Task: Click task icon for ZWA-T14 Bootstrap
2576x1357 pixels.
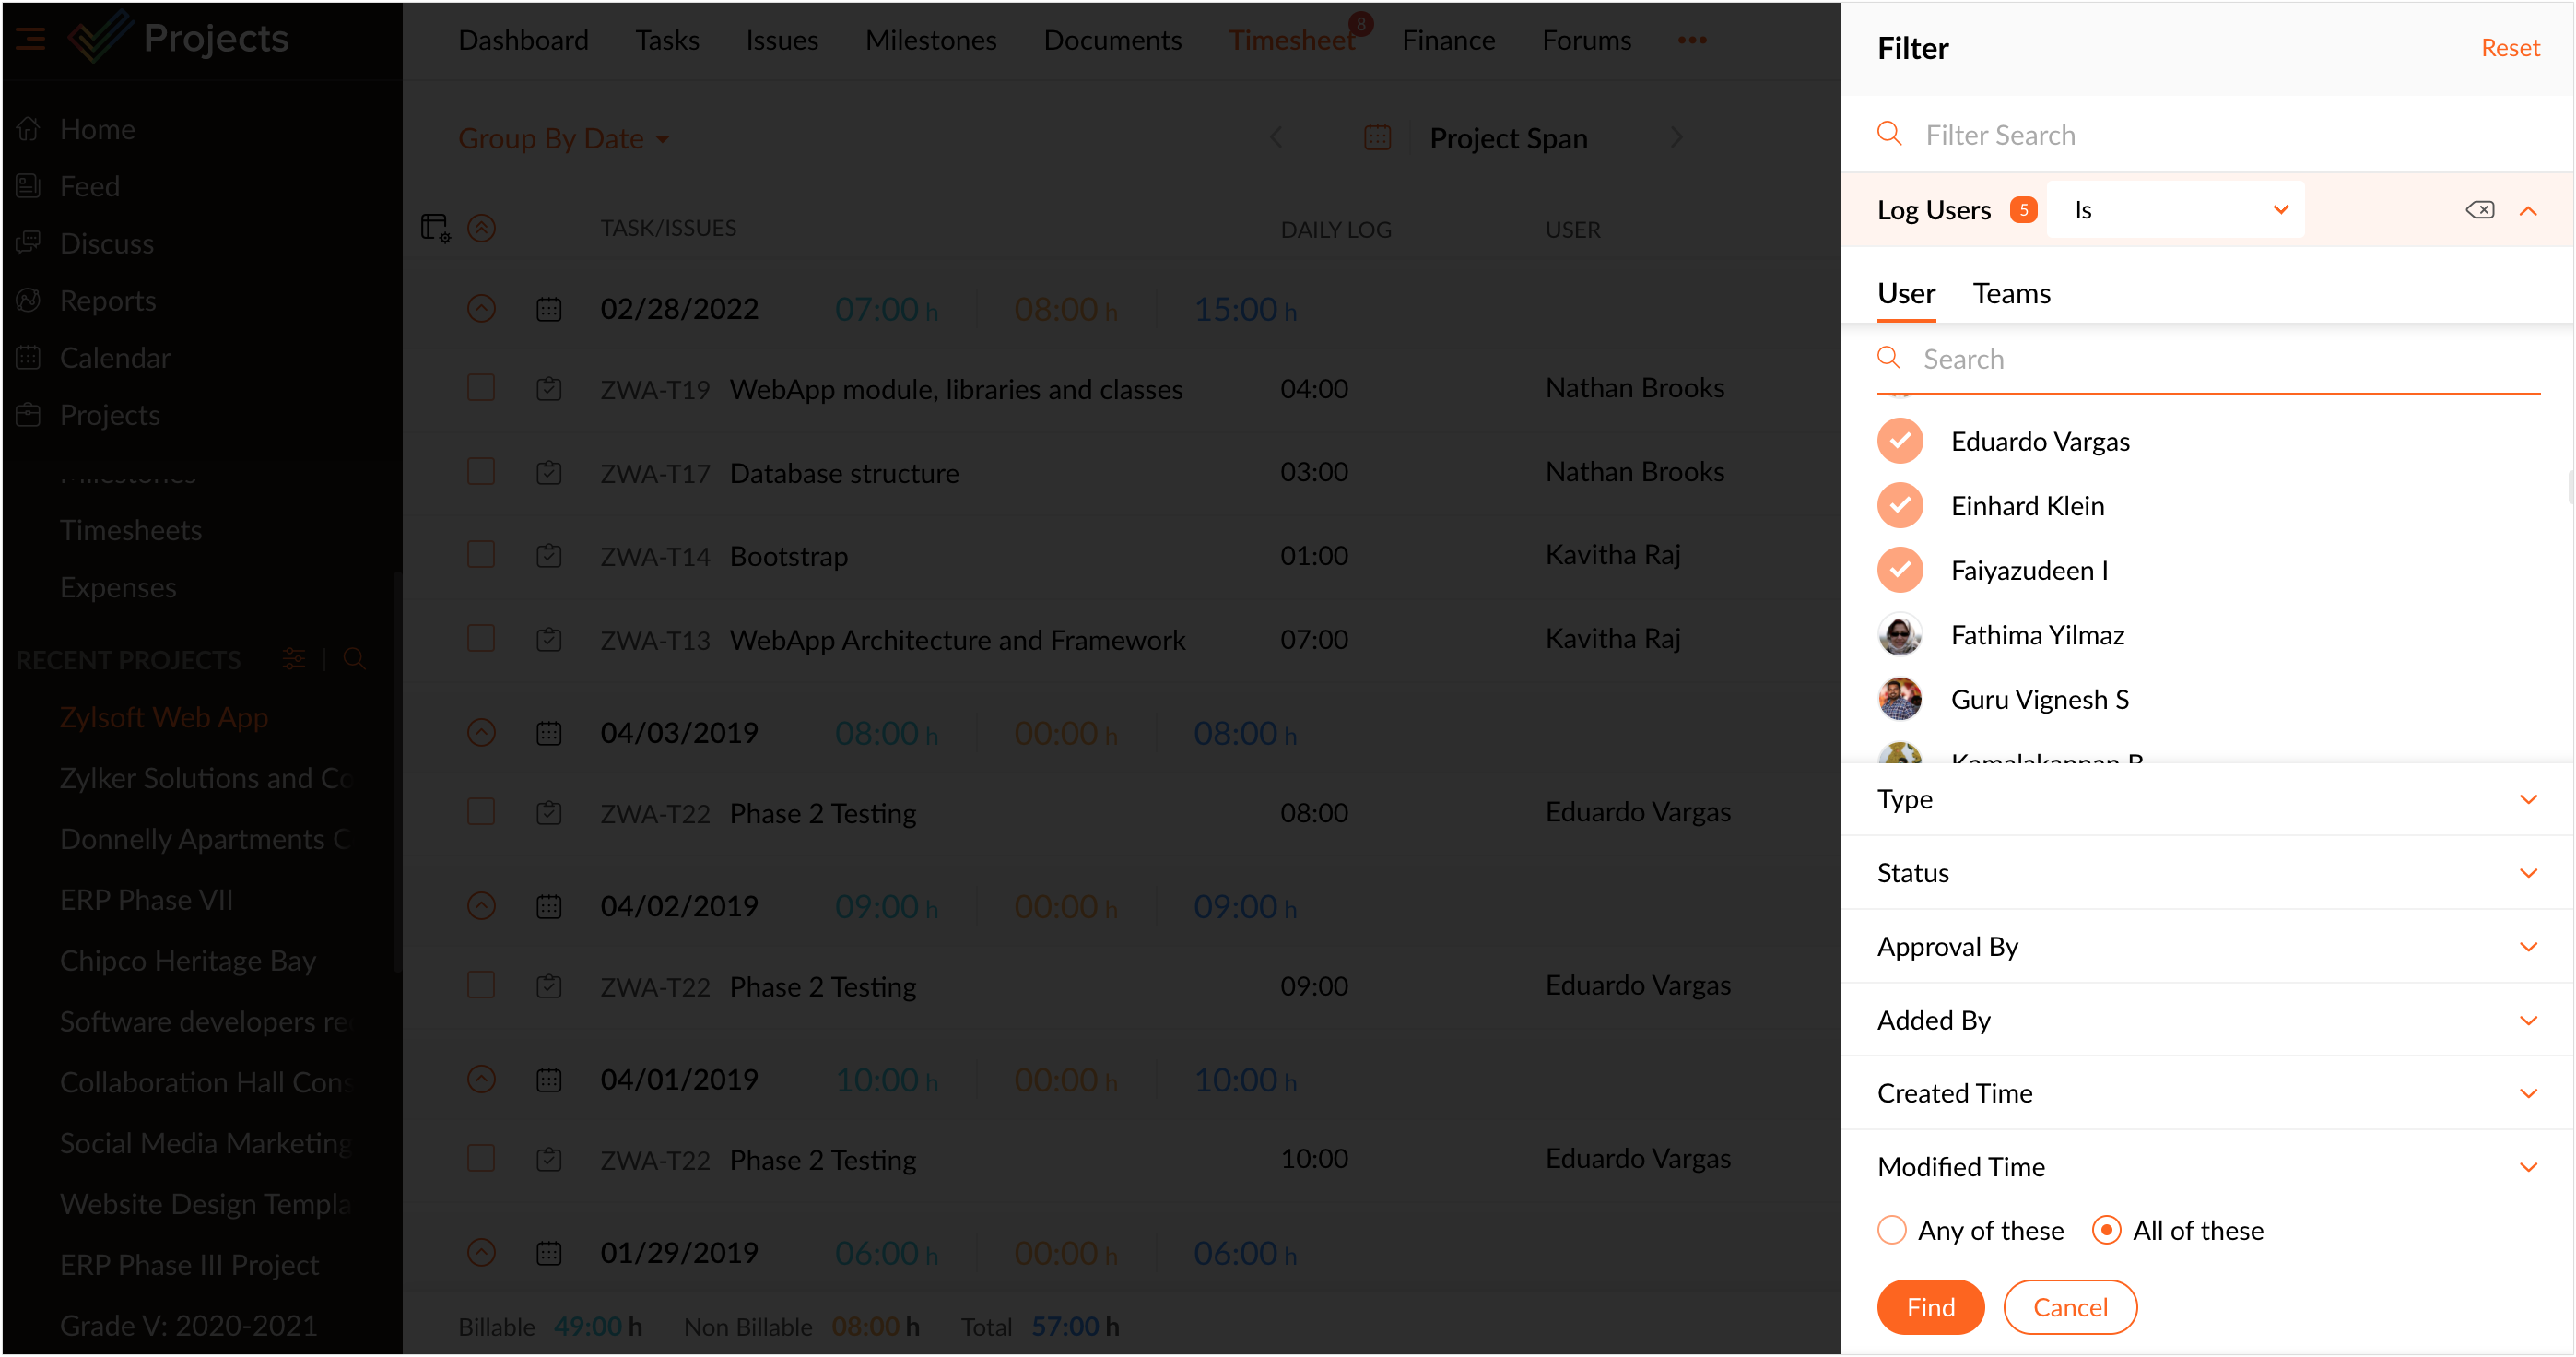Action: point(549,555)
